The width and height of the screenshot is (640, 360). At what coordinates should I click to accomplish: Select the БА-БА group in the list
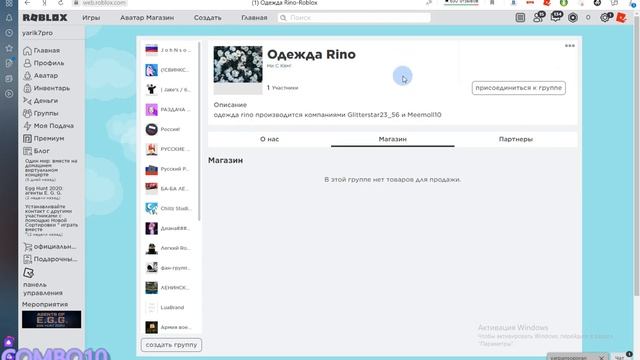pos(169,189)
